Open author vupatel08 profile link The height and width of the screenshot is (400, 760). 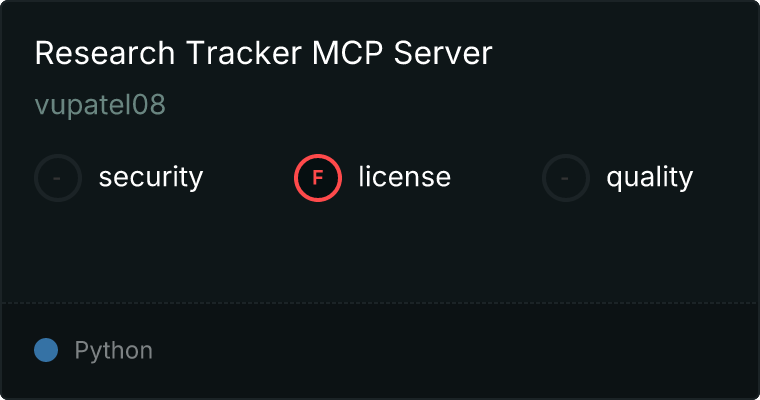tap(100, 105)
